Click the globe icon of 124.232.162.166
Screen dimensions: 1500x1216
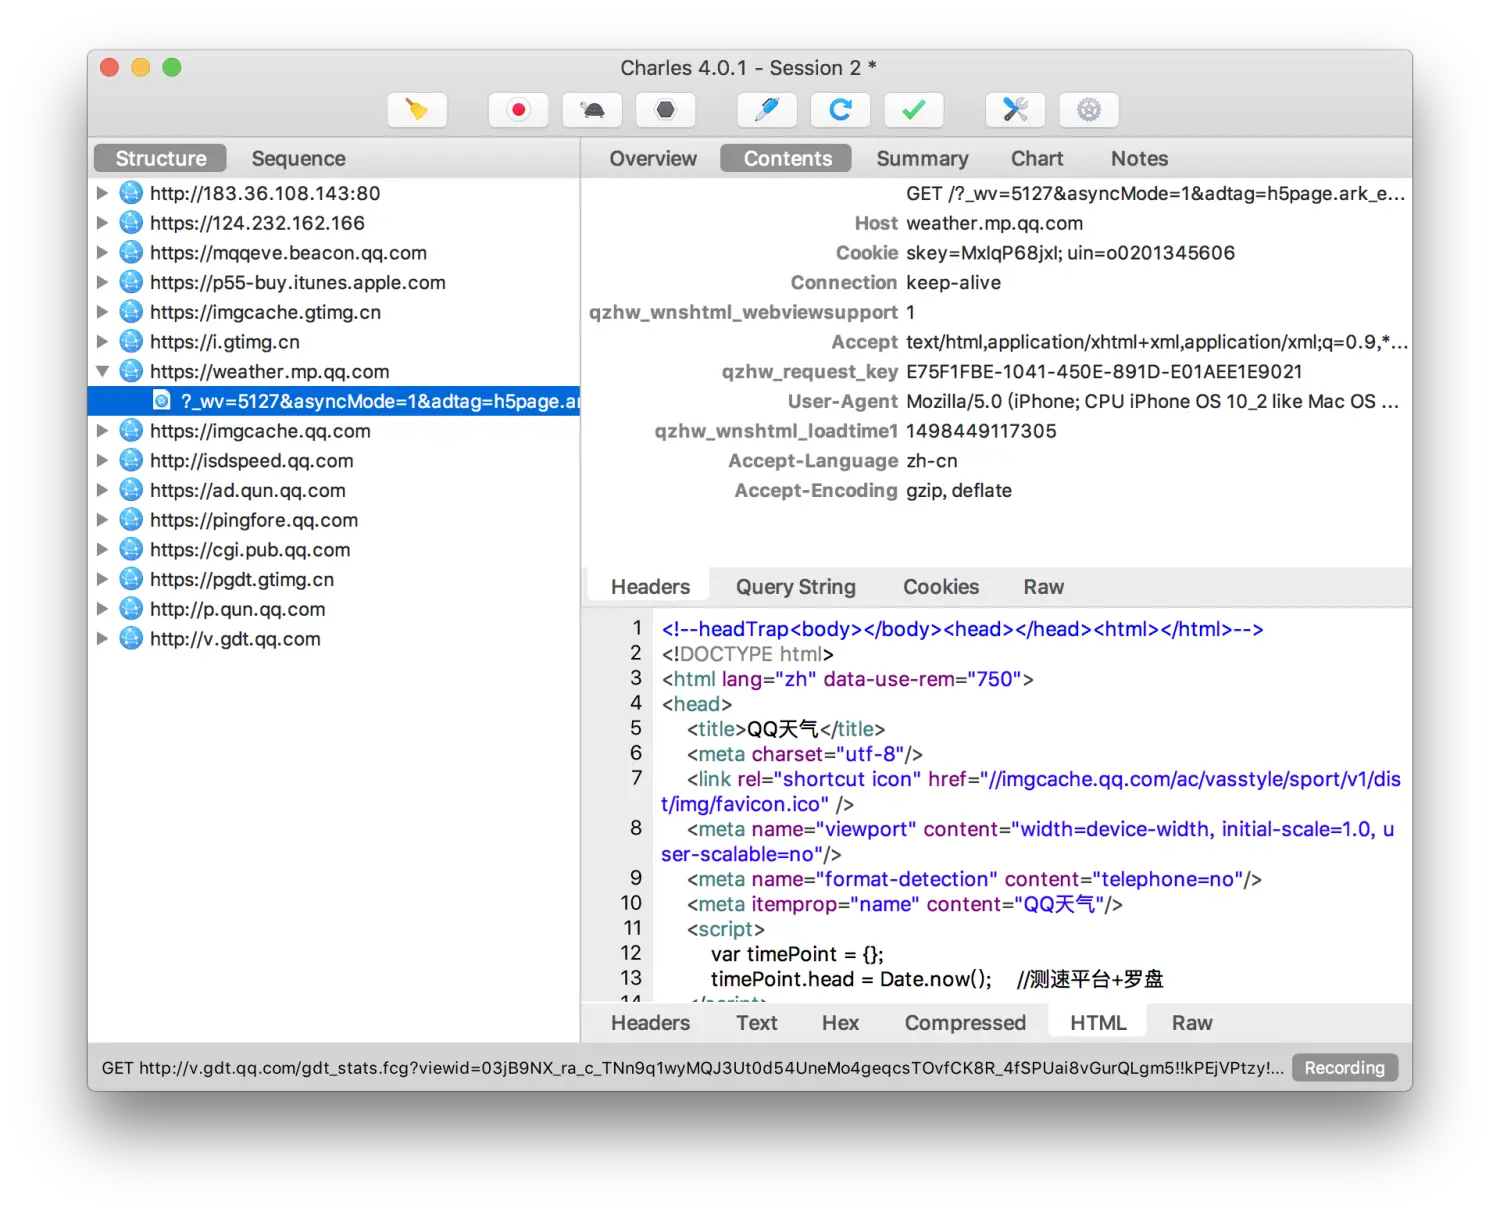click(x=131, y=223)
